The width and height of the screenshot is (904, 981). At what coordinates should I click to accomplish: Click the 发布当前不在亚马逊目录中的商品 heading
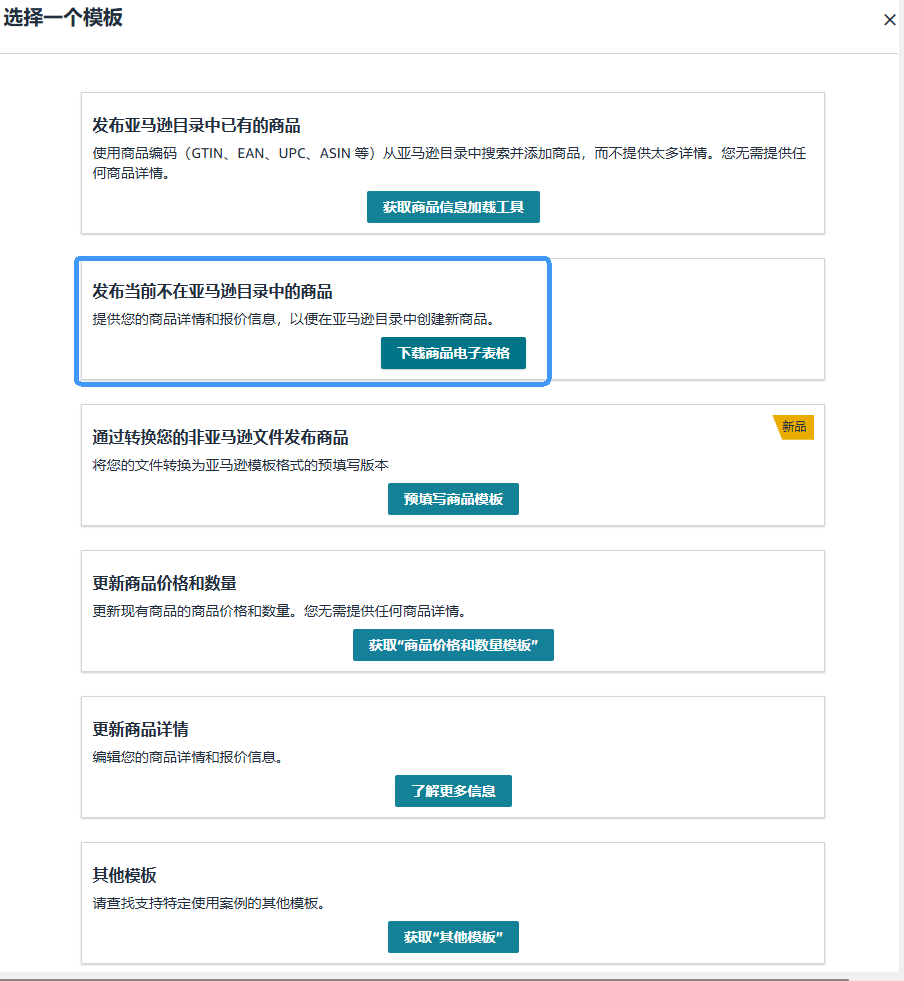212,292
